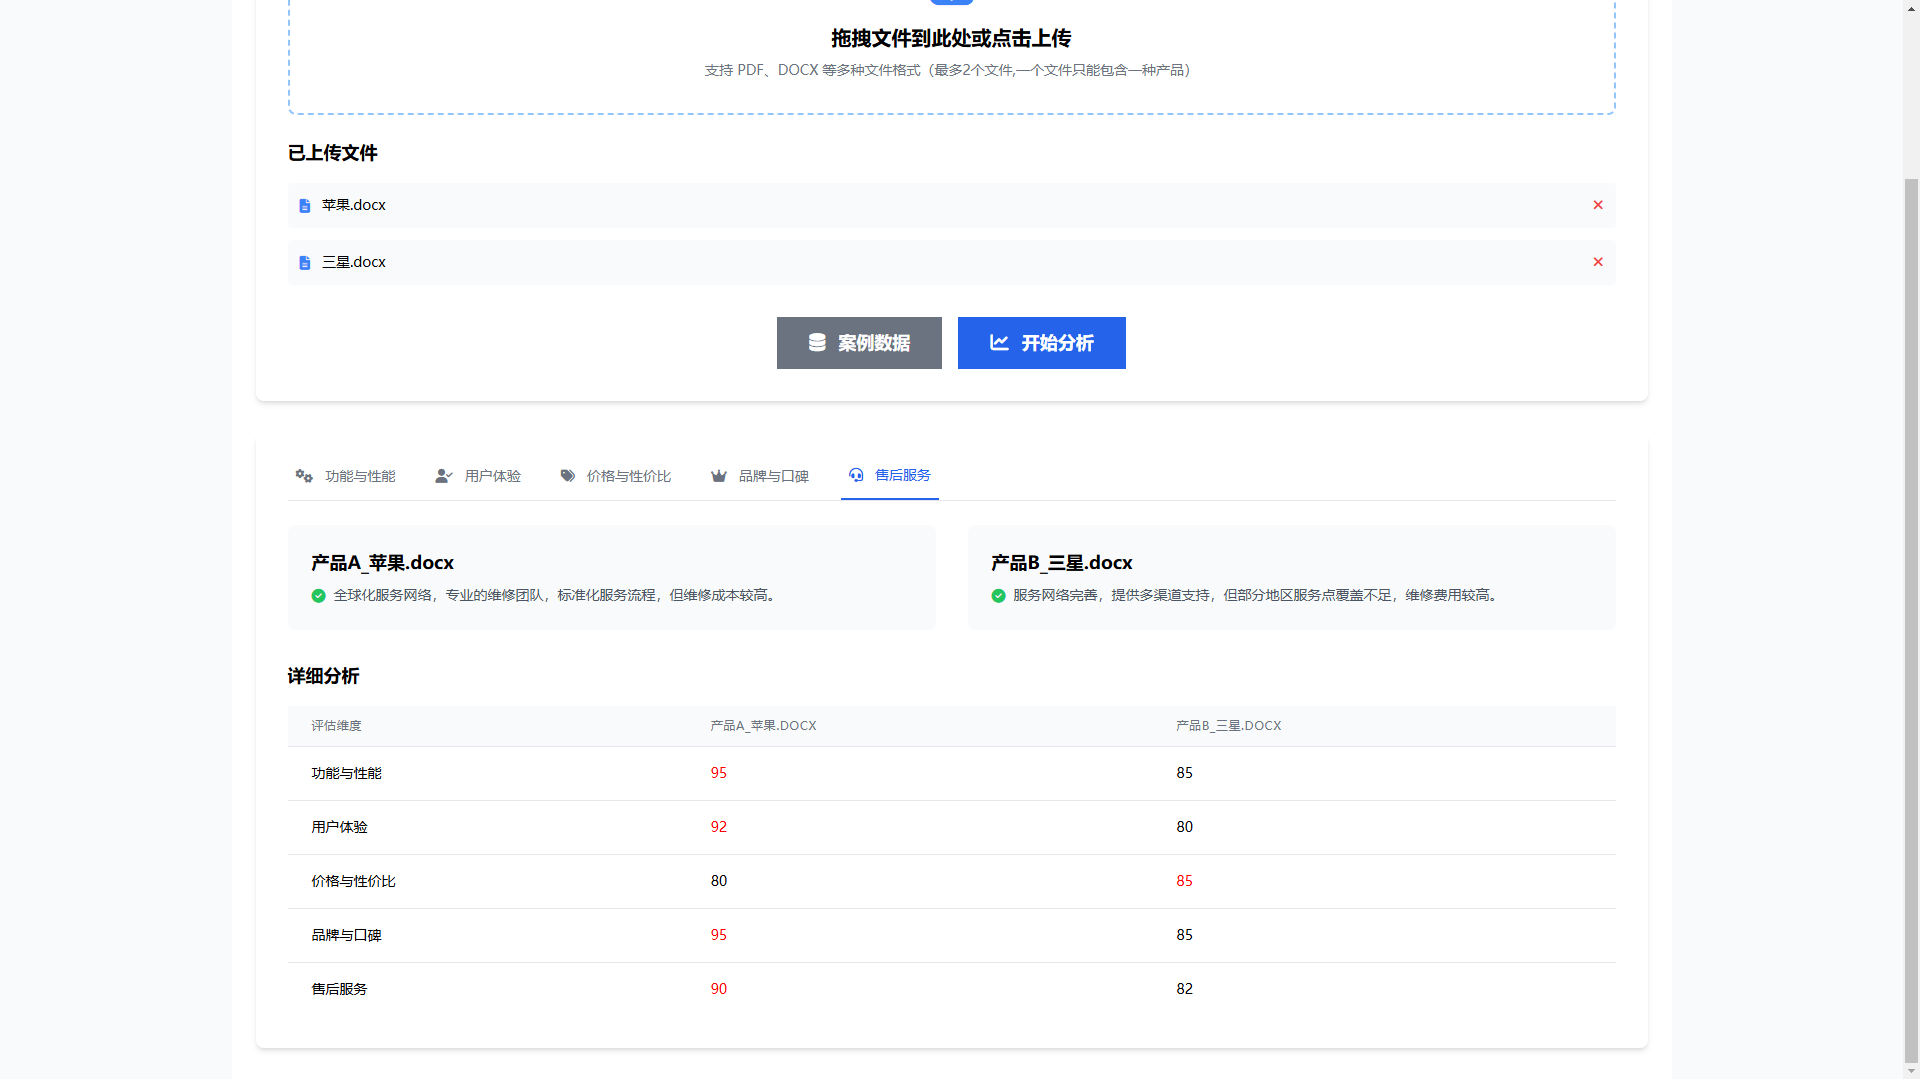1920x1079 pixels.
Task: Click the 产品B_三星.DOCX column header
Action: [x=1229, y=726]
